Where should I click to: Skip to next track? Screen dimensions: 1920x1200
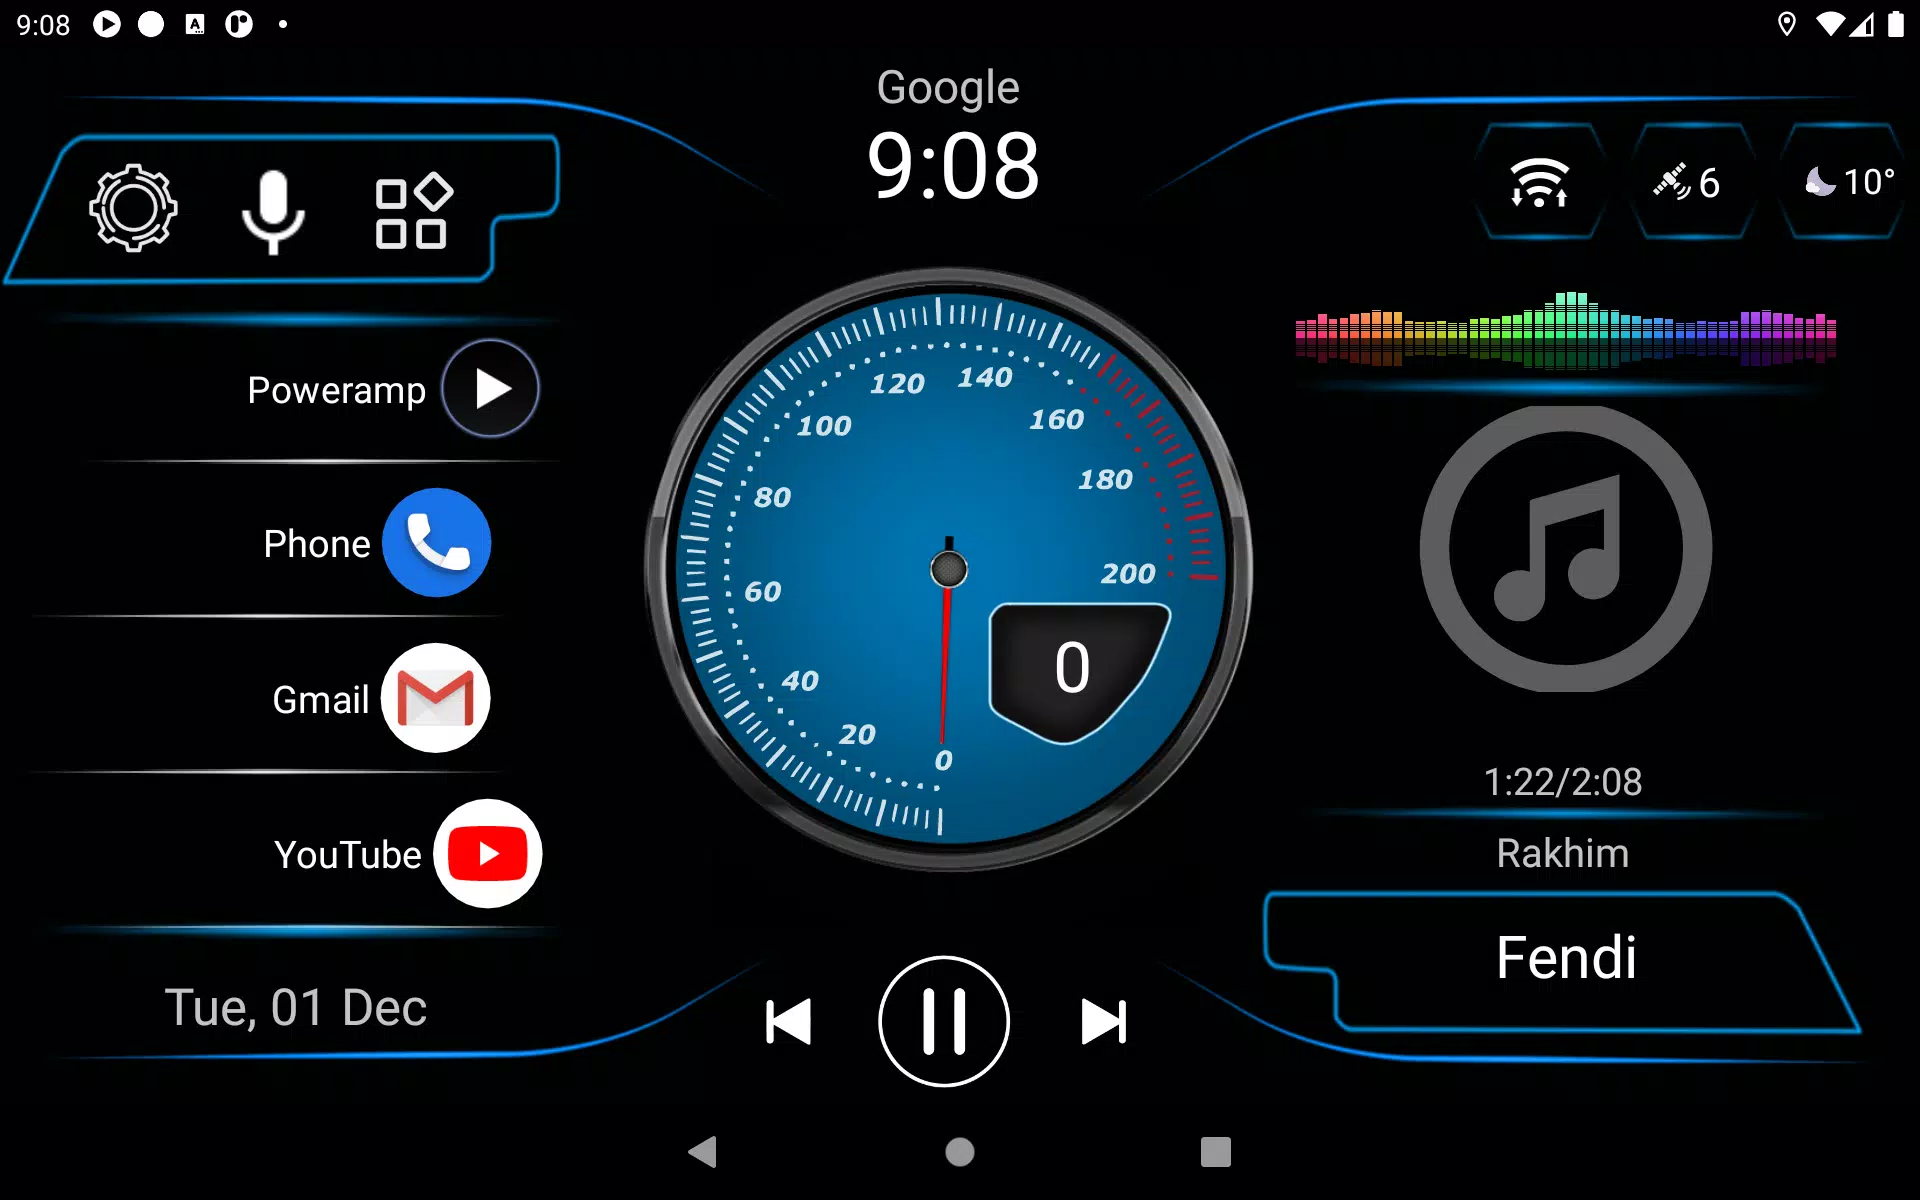click(1104, 1022)
